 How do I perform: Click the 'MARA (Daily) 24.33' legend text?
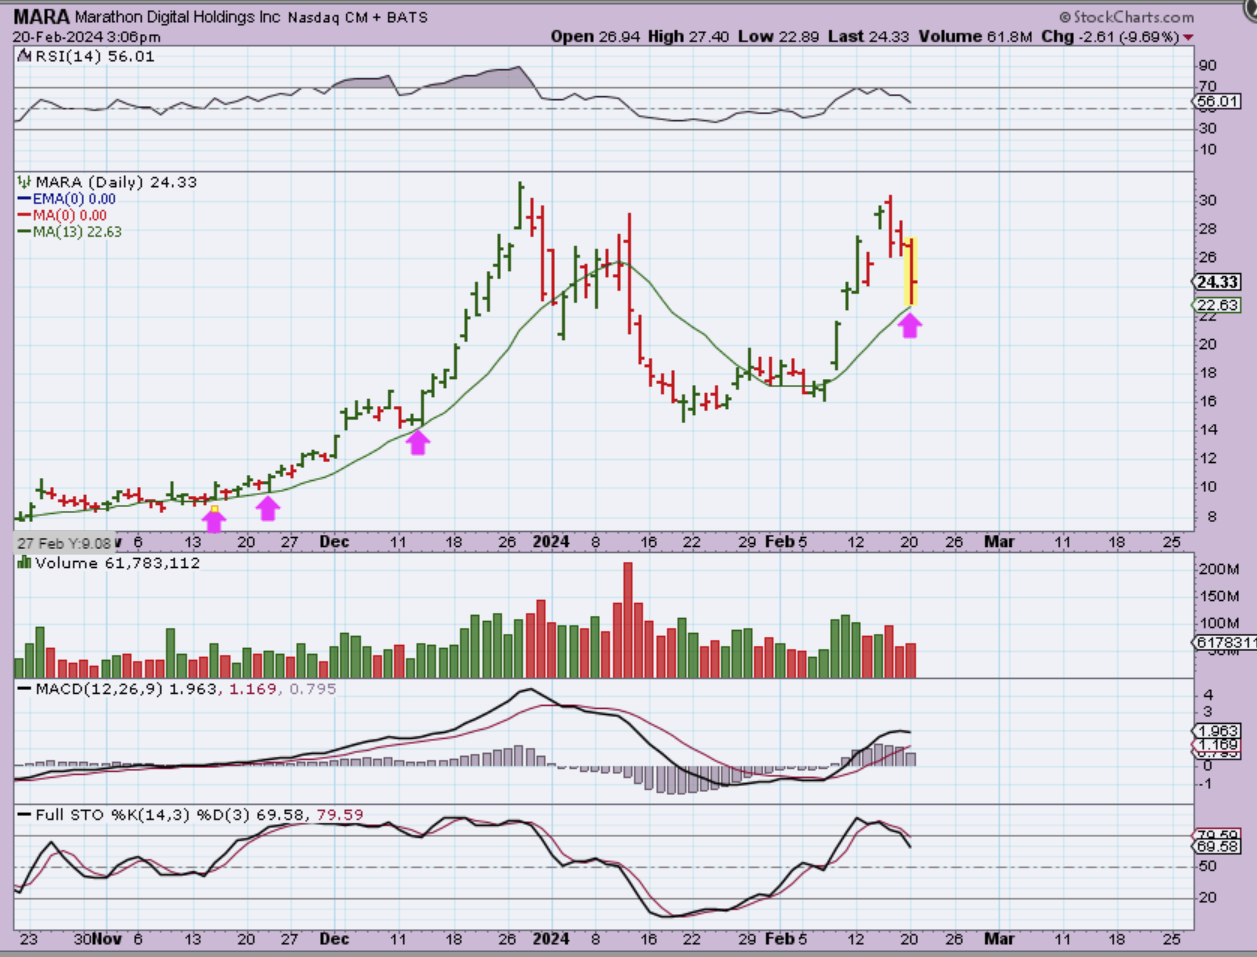[x=116, y=182]
